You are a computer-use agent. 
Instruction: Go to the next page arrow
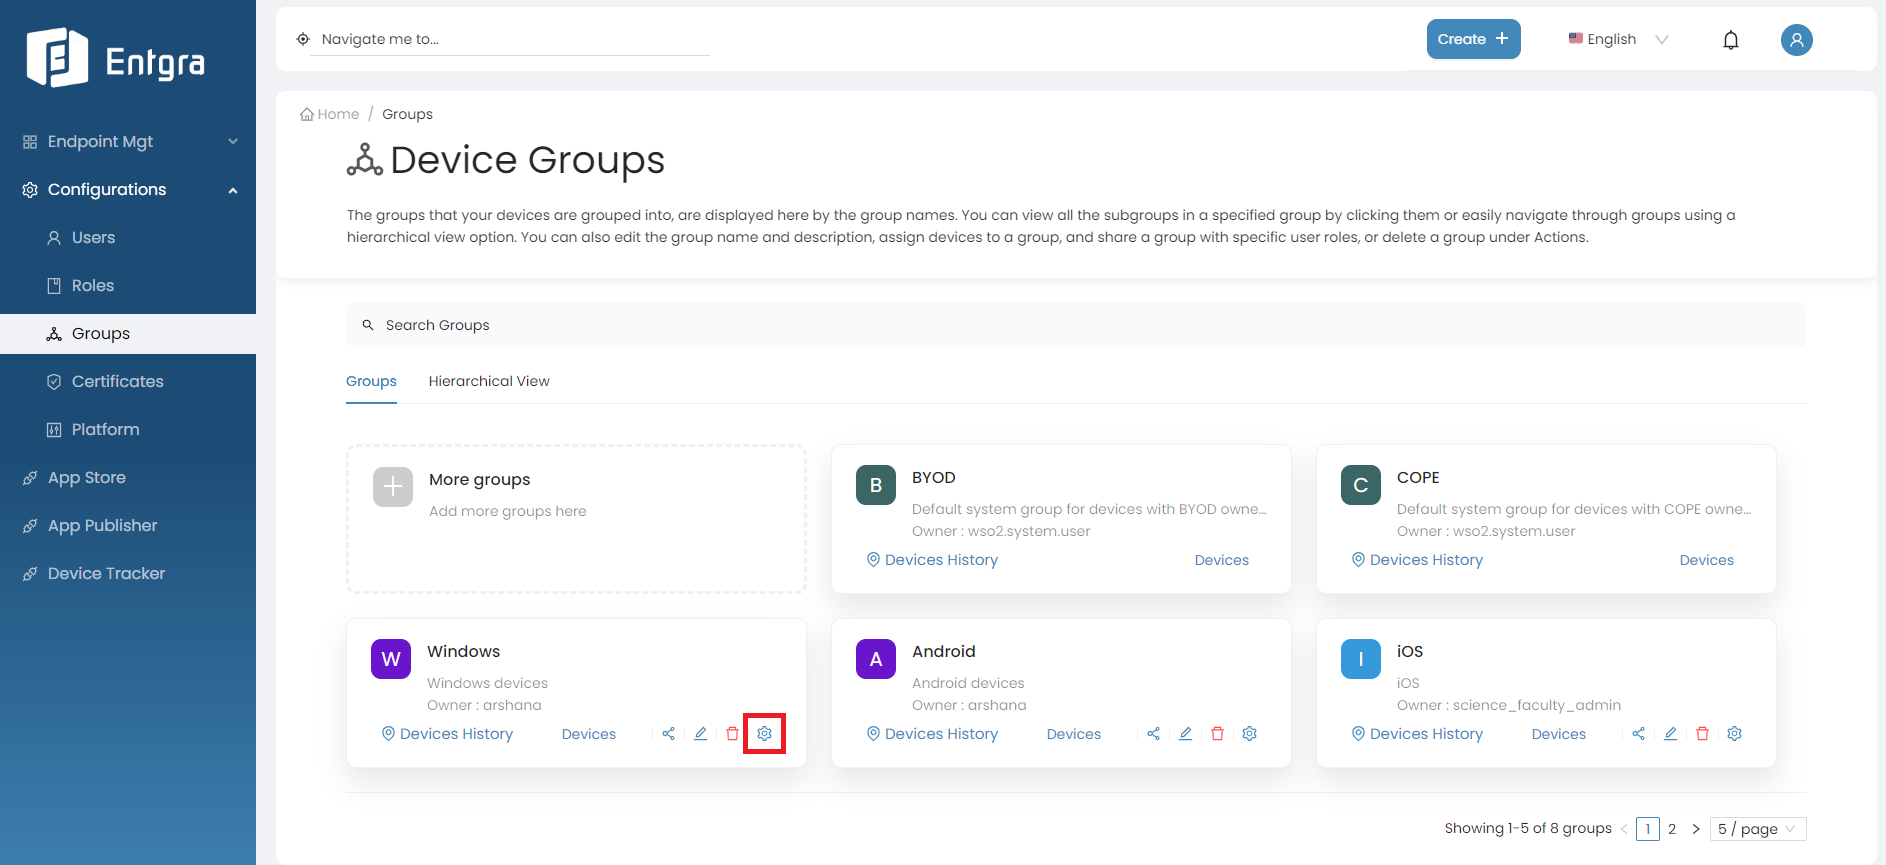point(1696,829)
